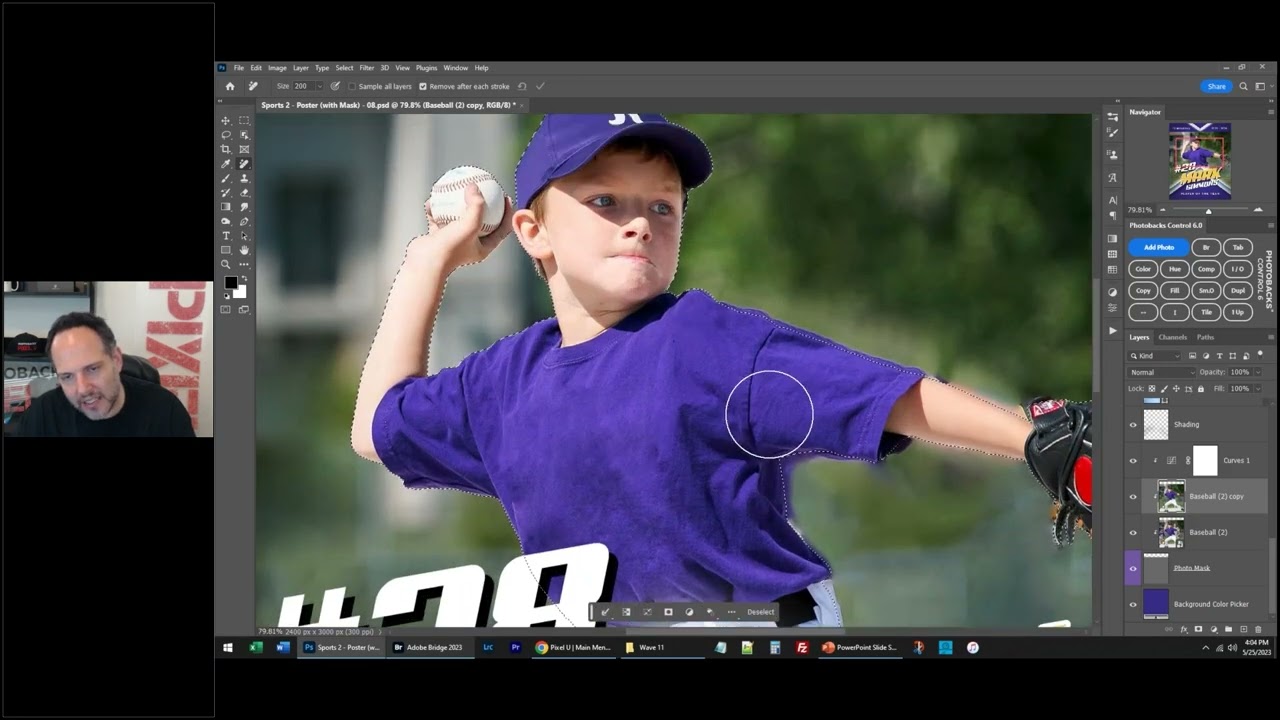Hide the Photo Mask layer
Screen dimensions: 1280x720
[x=1133, y=568]
